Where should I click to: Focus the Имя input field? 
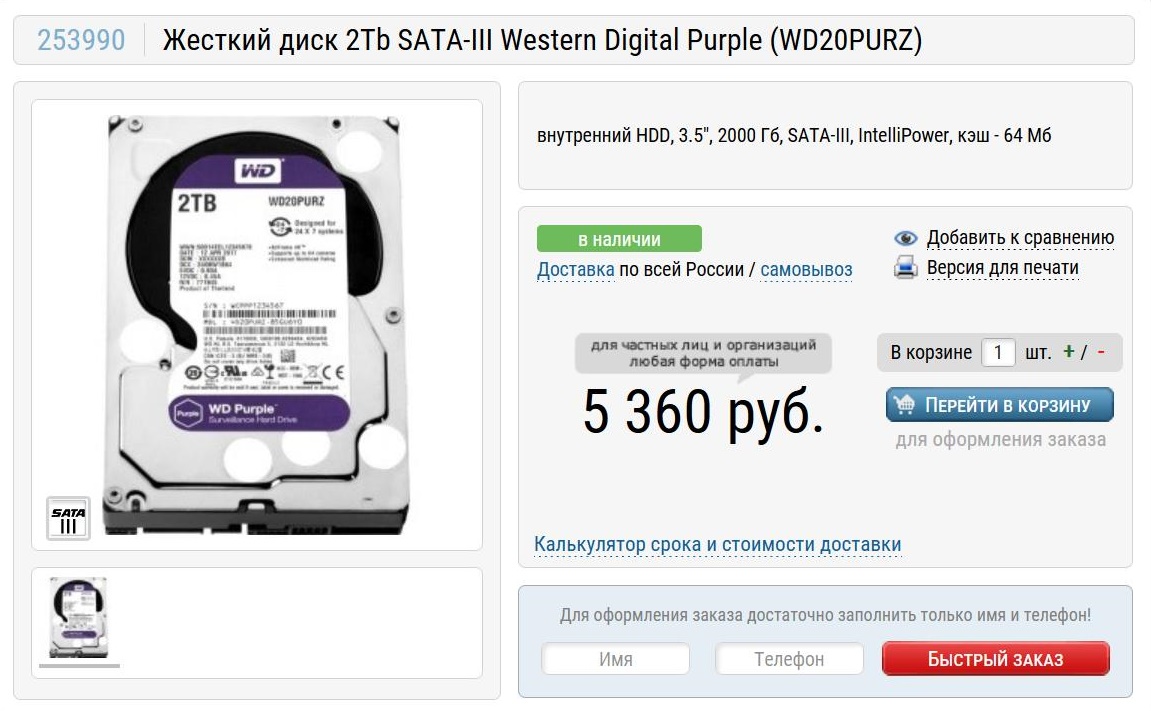click(615, 659)
